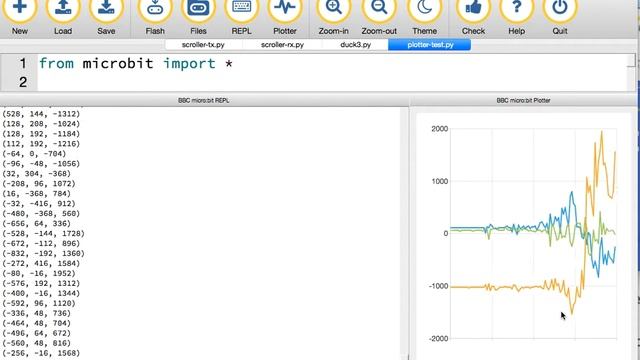Open the duck3.py tab
This screenshot has width=640, height=360.
[x=356, y=44]
